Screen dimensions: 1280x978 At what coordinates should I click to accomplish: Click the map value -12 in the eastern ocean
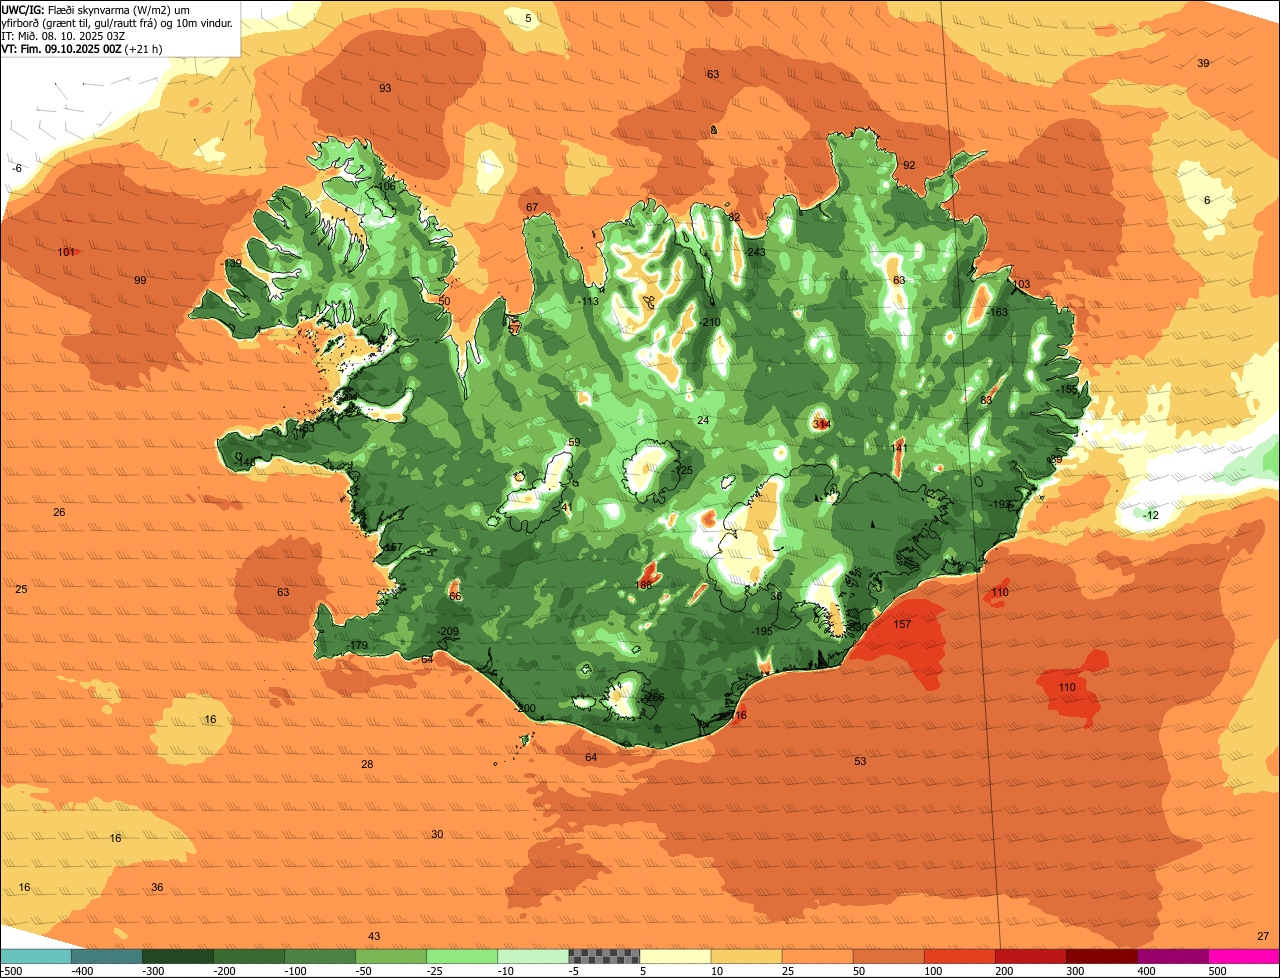click(1151, 515)
